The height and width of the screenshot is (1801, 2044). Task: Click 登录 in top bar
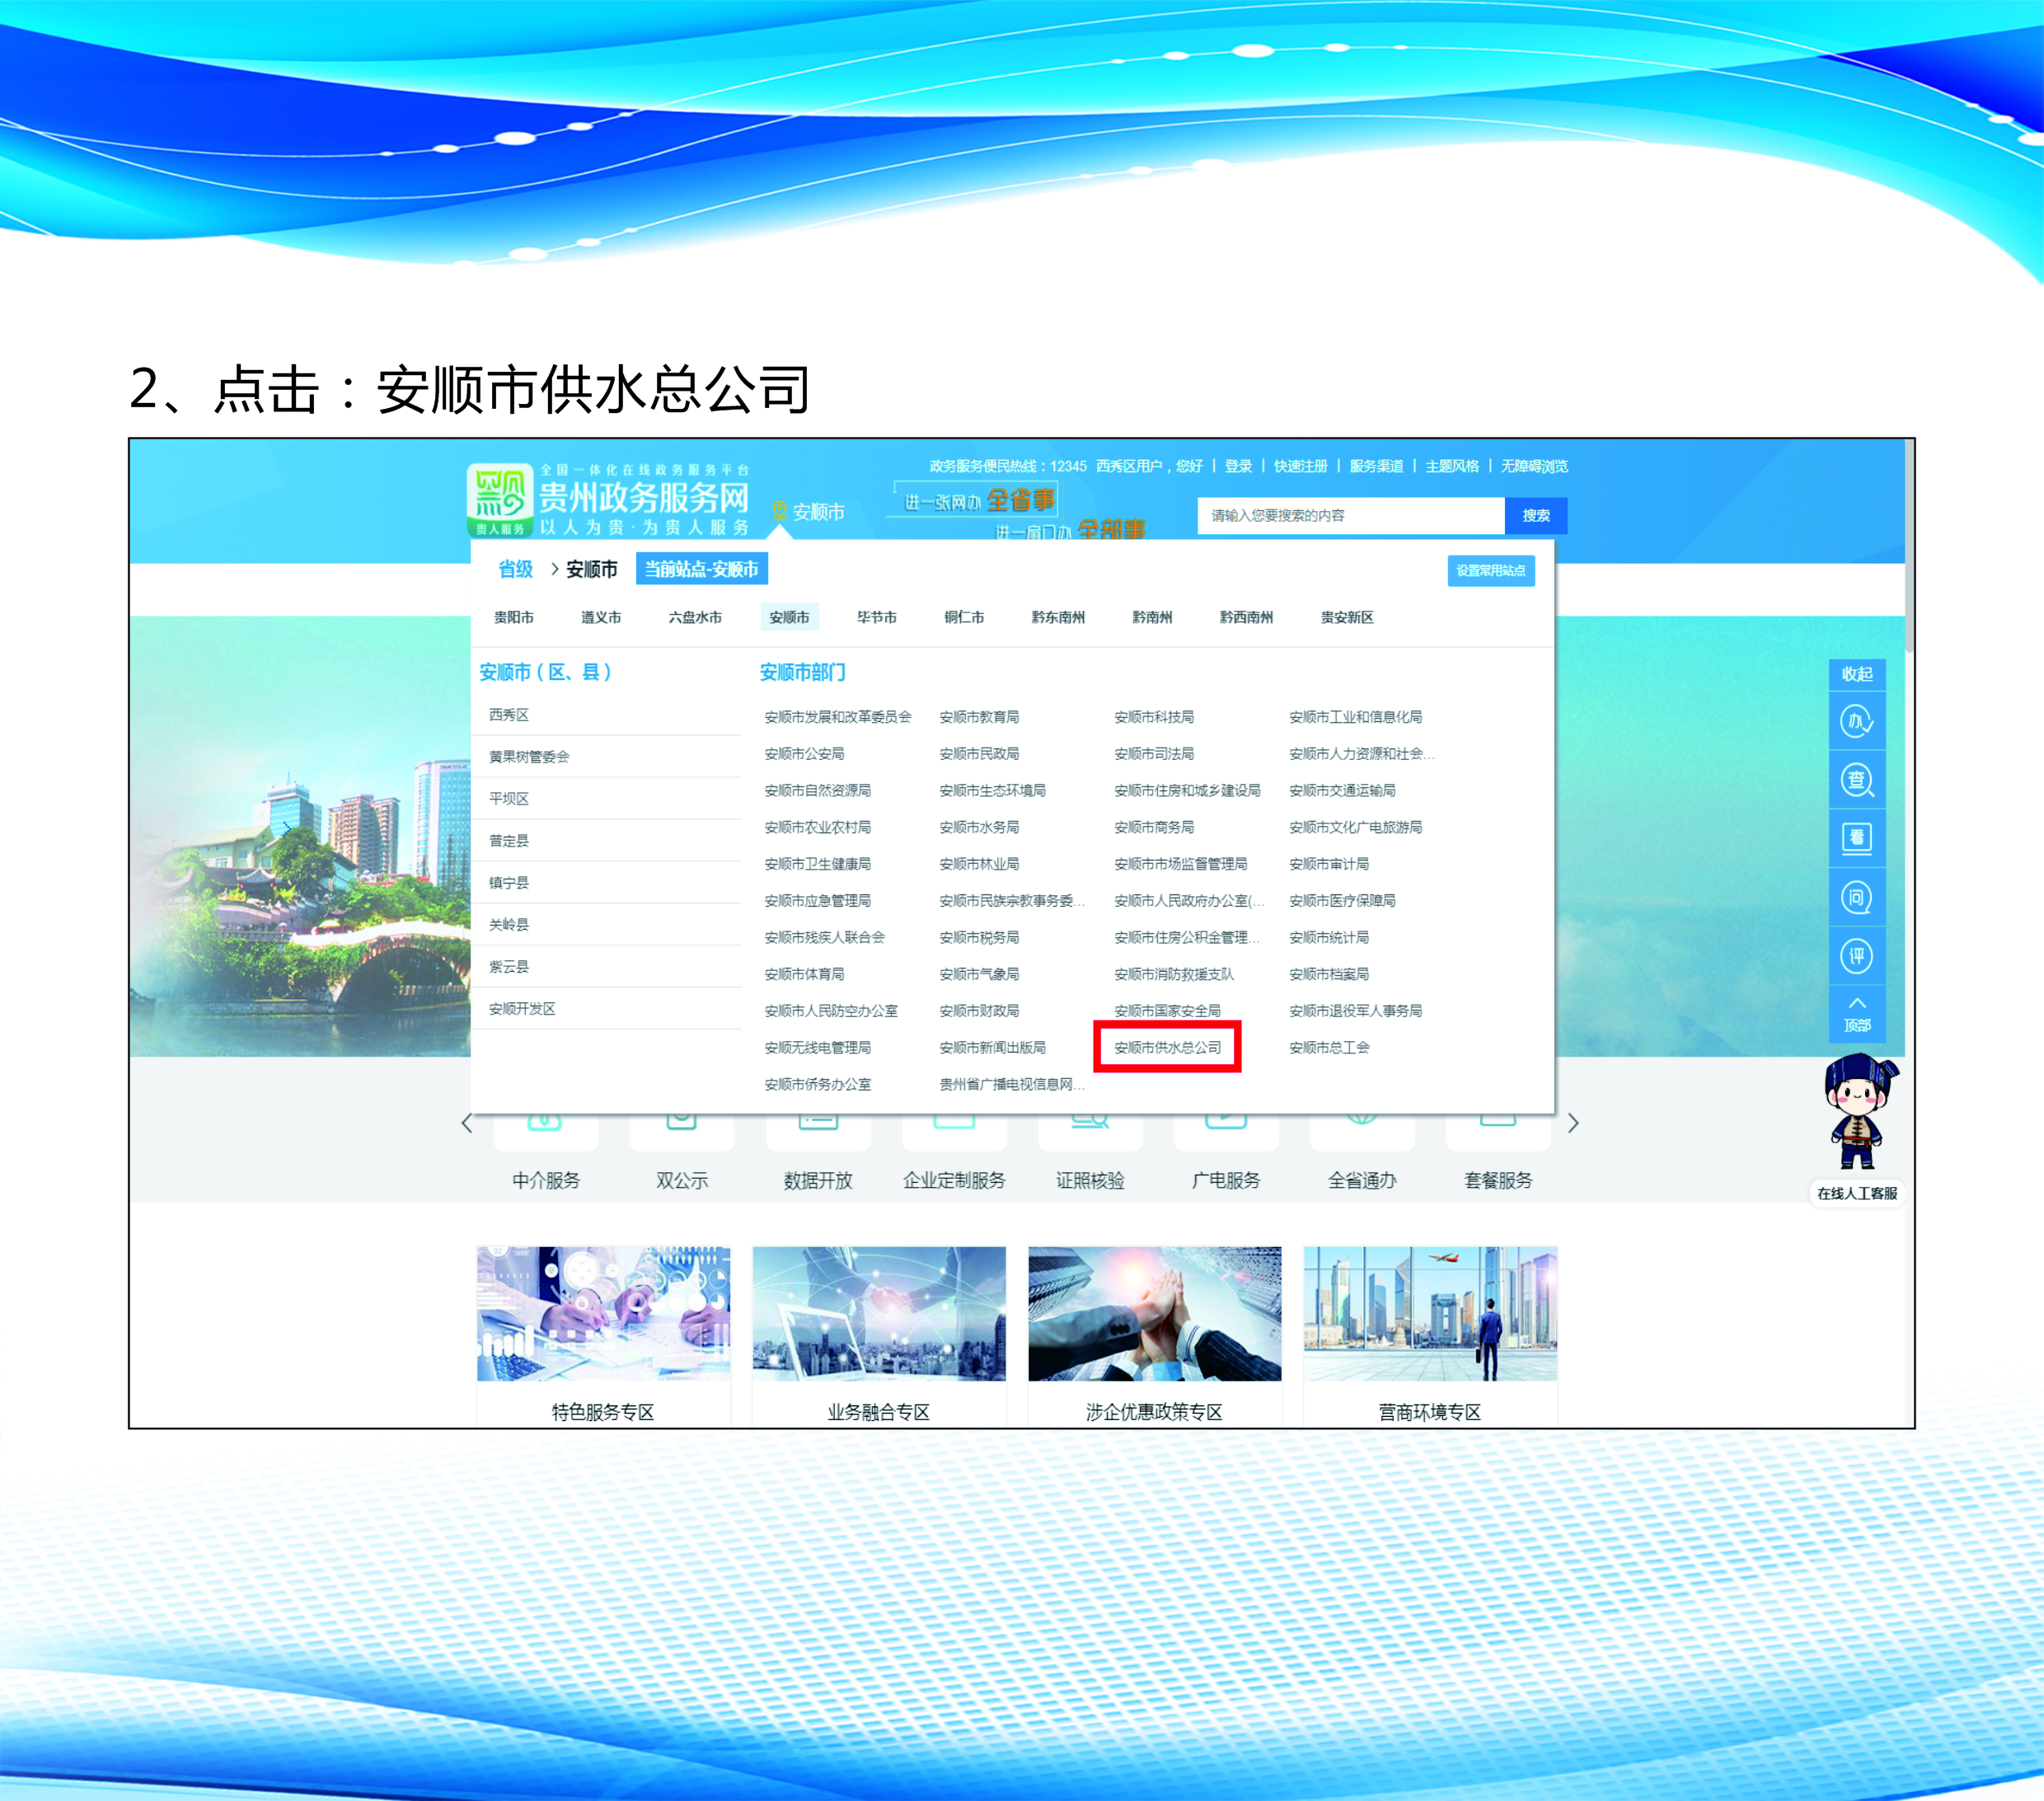click(x=1238, y=466)
